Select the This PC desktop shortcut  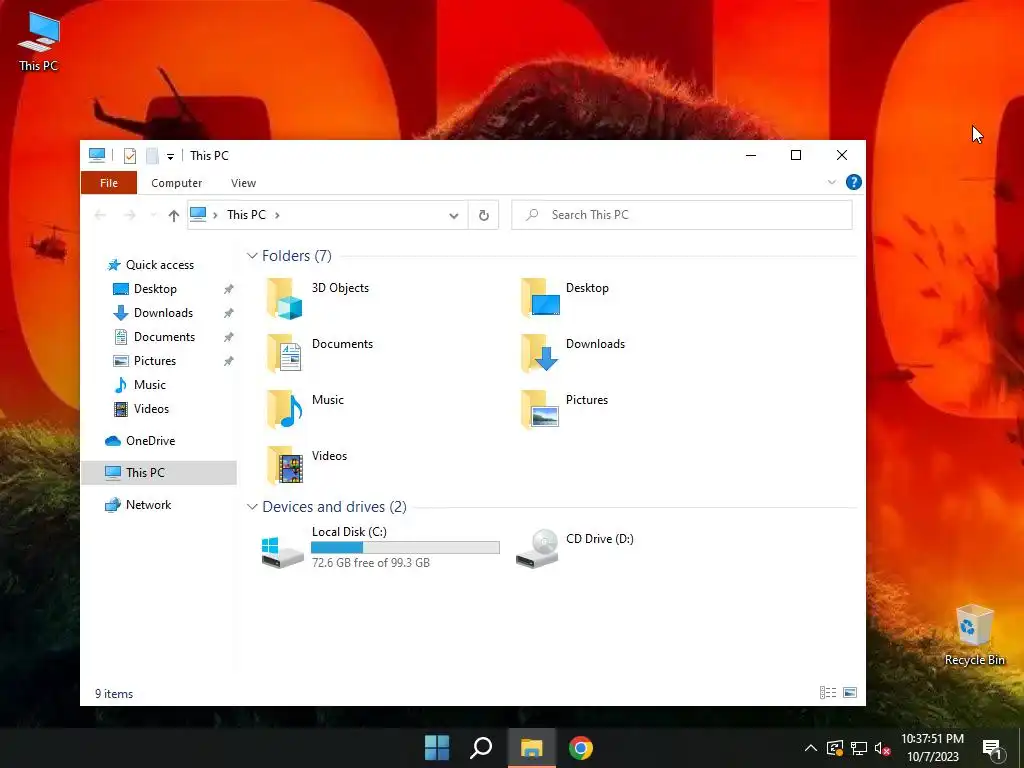point(39,40)
